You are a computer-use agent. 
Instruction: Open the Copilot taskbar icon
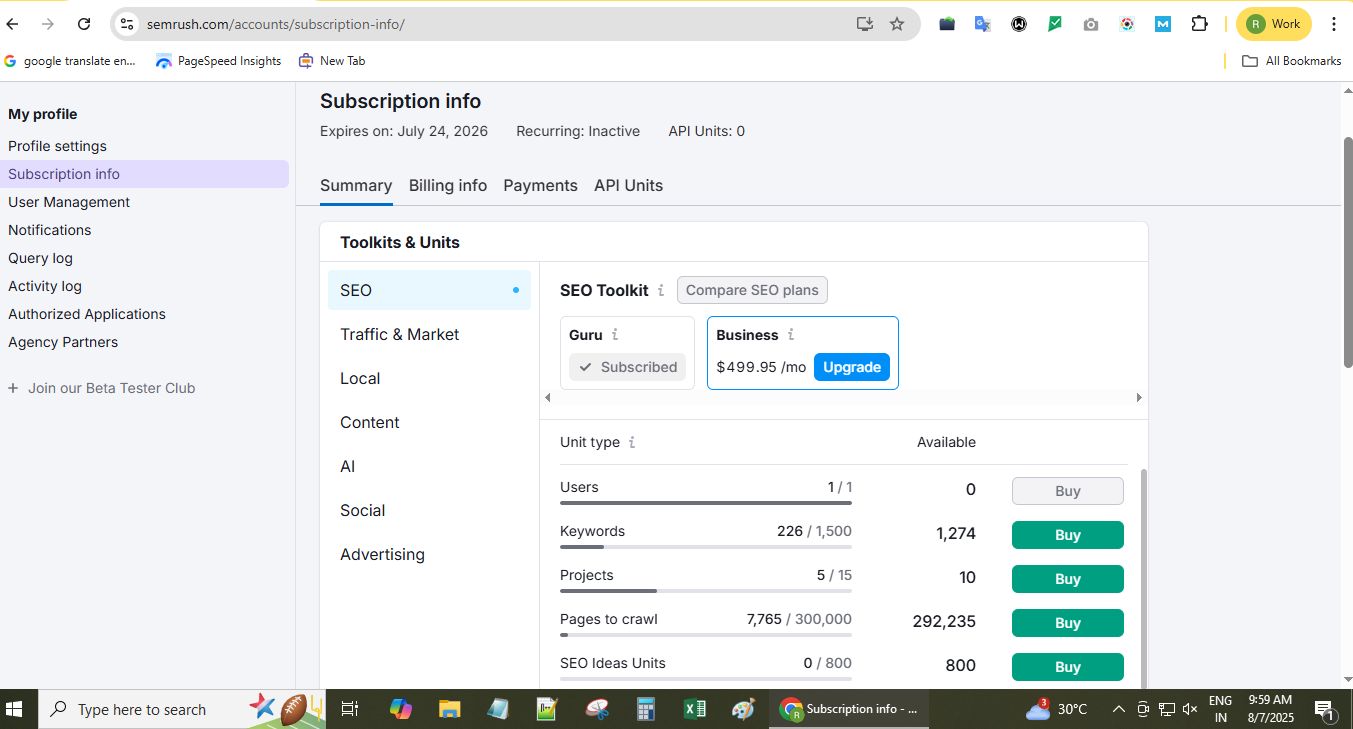tap(401, 709)
